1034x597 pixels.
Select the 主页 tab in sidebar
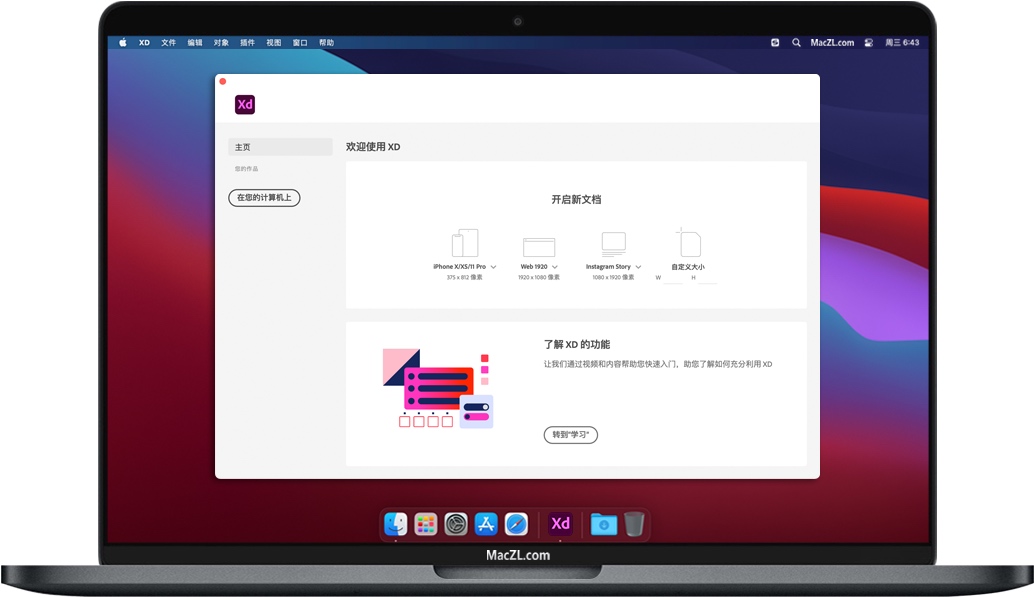click(280, 147)
